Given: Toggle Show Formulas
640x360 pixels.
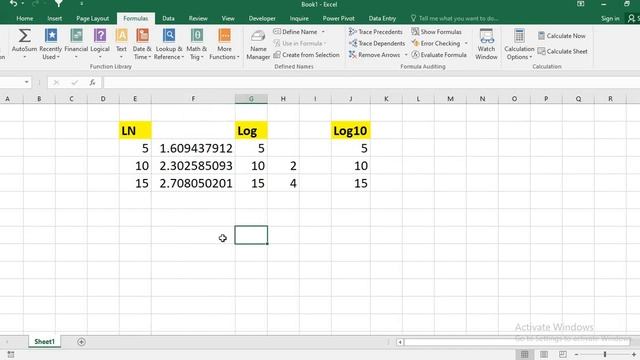Looking at the screenshot, I should click(x=436, y=32).
